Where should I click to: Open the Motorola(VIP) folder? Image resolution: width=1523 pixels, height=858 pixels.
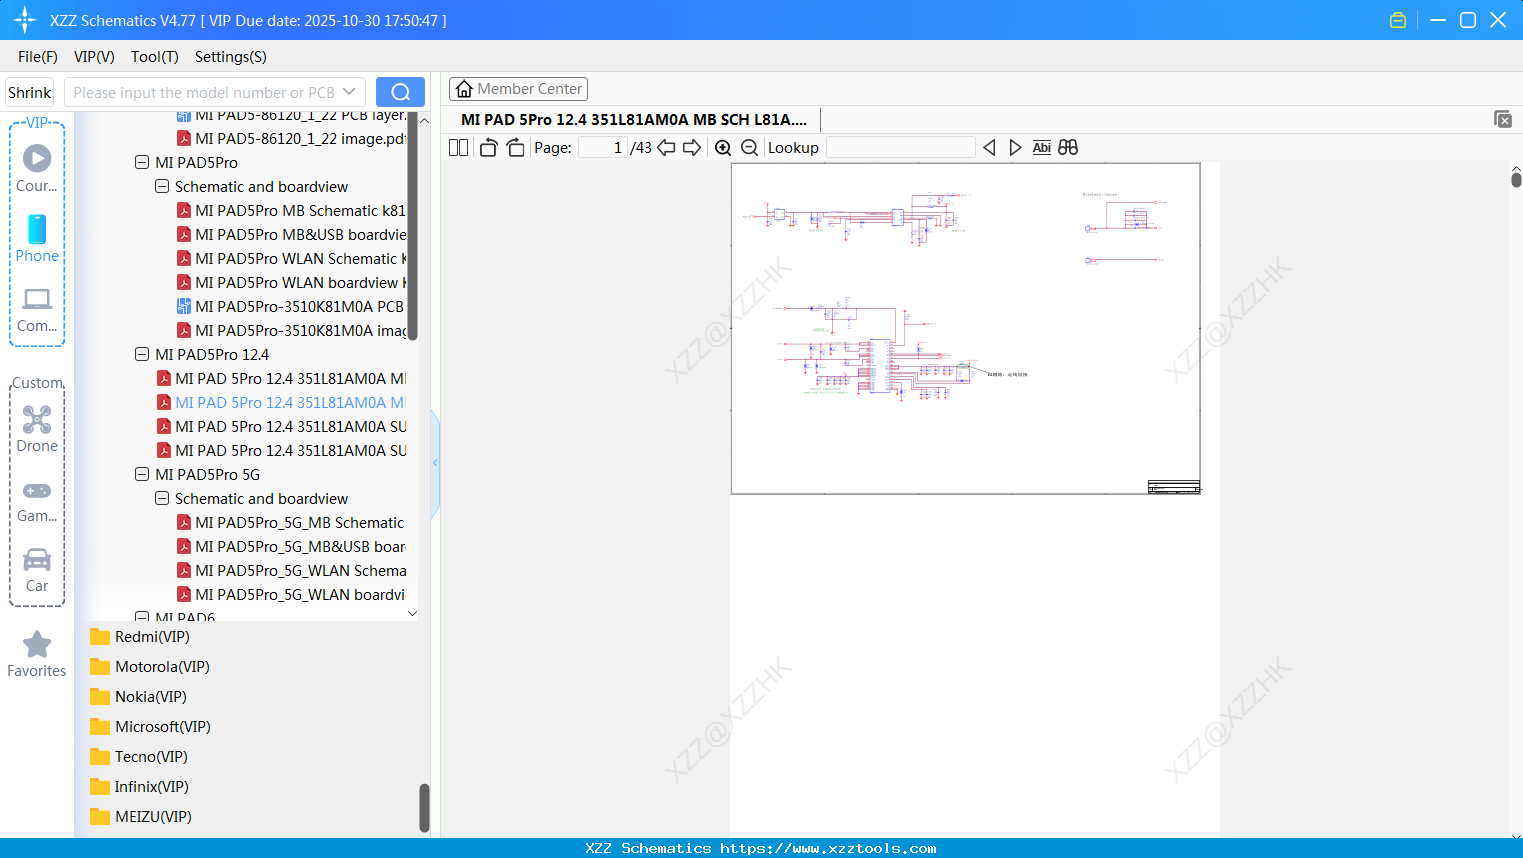point(150,667)
